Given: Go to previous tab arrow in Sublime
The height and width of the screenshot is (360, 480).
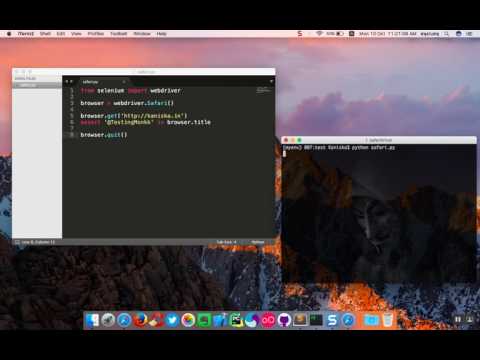Looking at the screenshot, I should point(67,81).
